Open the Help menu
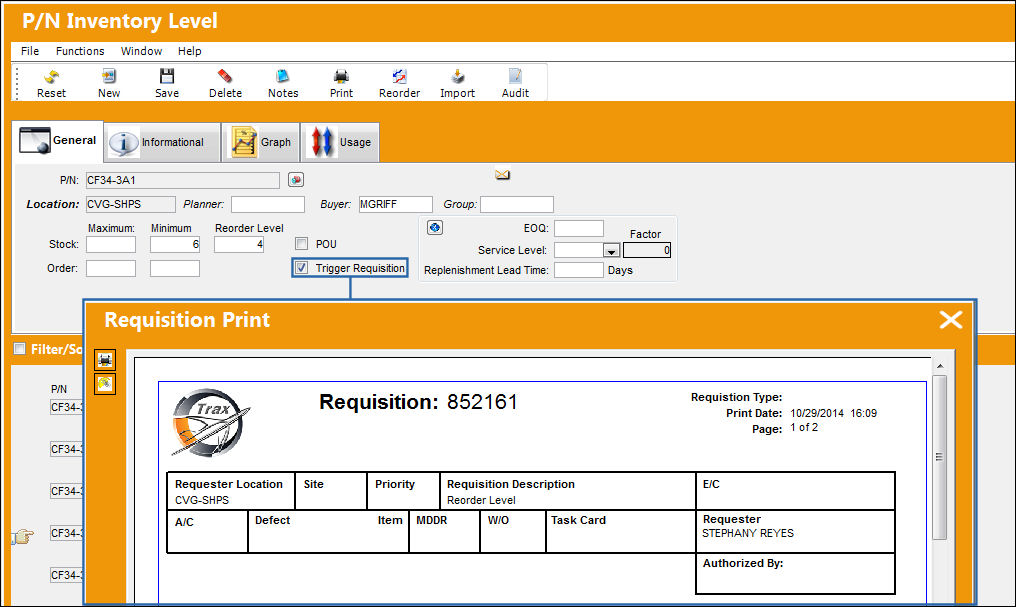This screenshot has height=607, width=1016. (x=190, y=51)
